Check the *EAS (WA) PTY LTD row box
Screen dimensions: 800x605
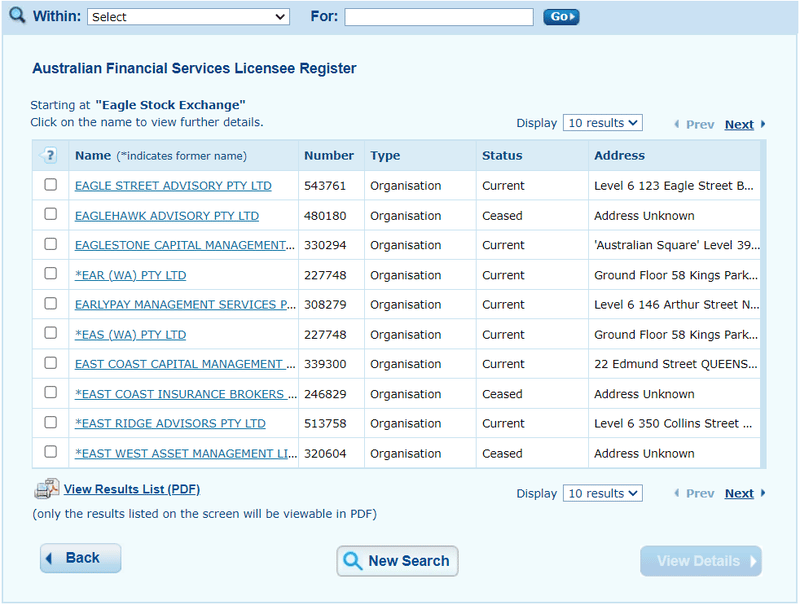click(51, 333)
